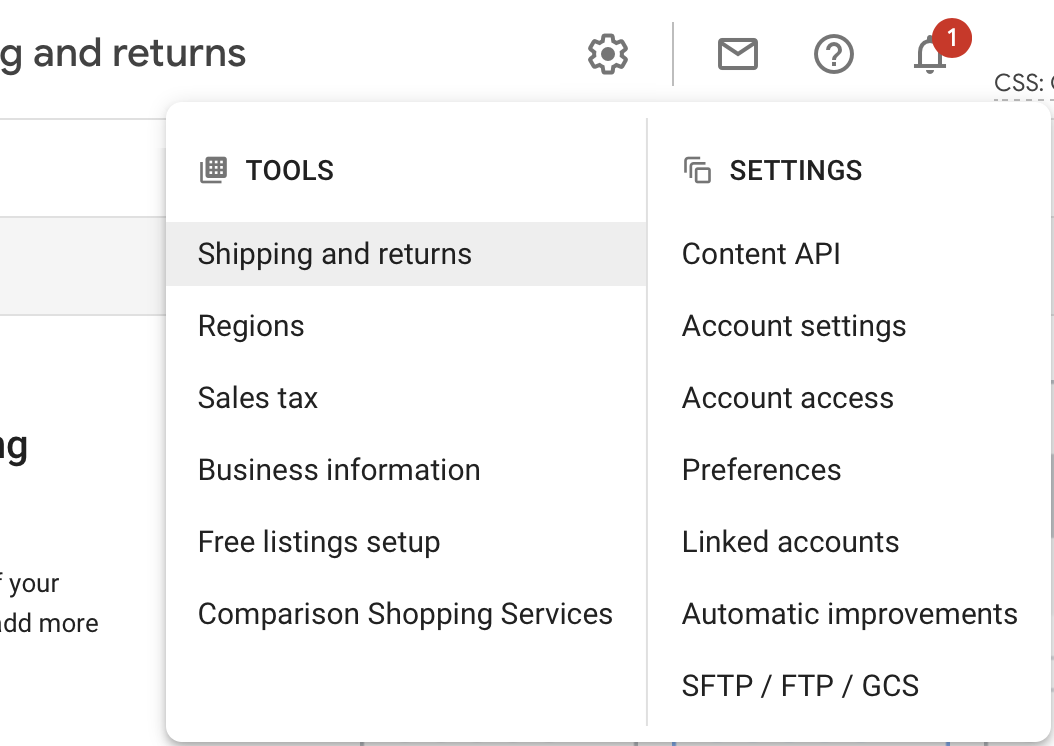Click the Tools section grid icon
This screenshot has height=746, width=1054.
(213, 170)
